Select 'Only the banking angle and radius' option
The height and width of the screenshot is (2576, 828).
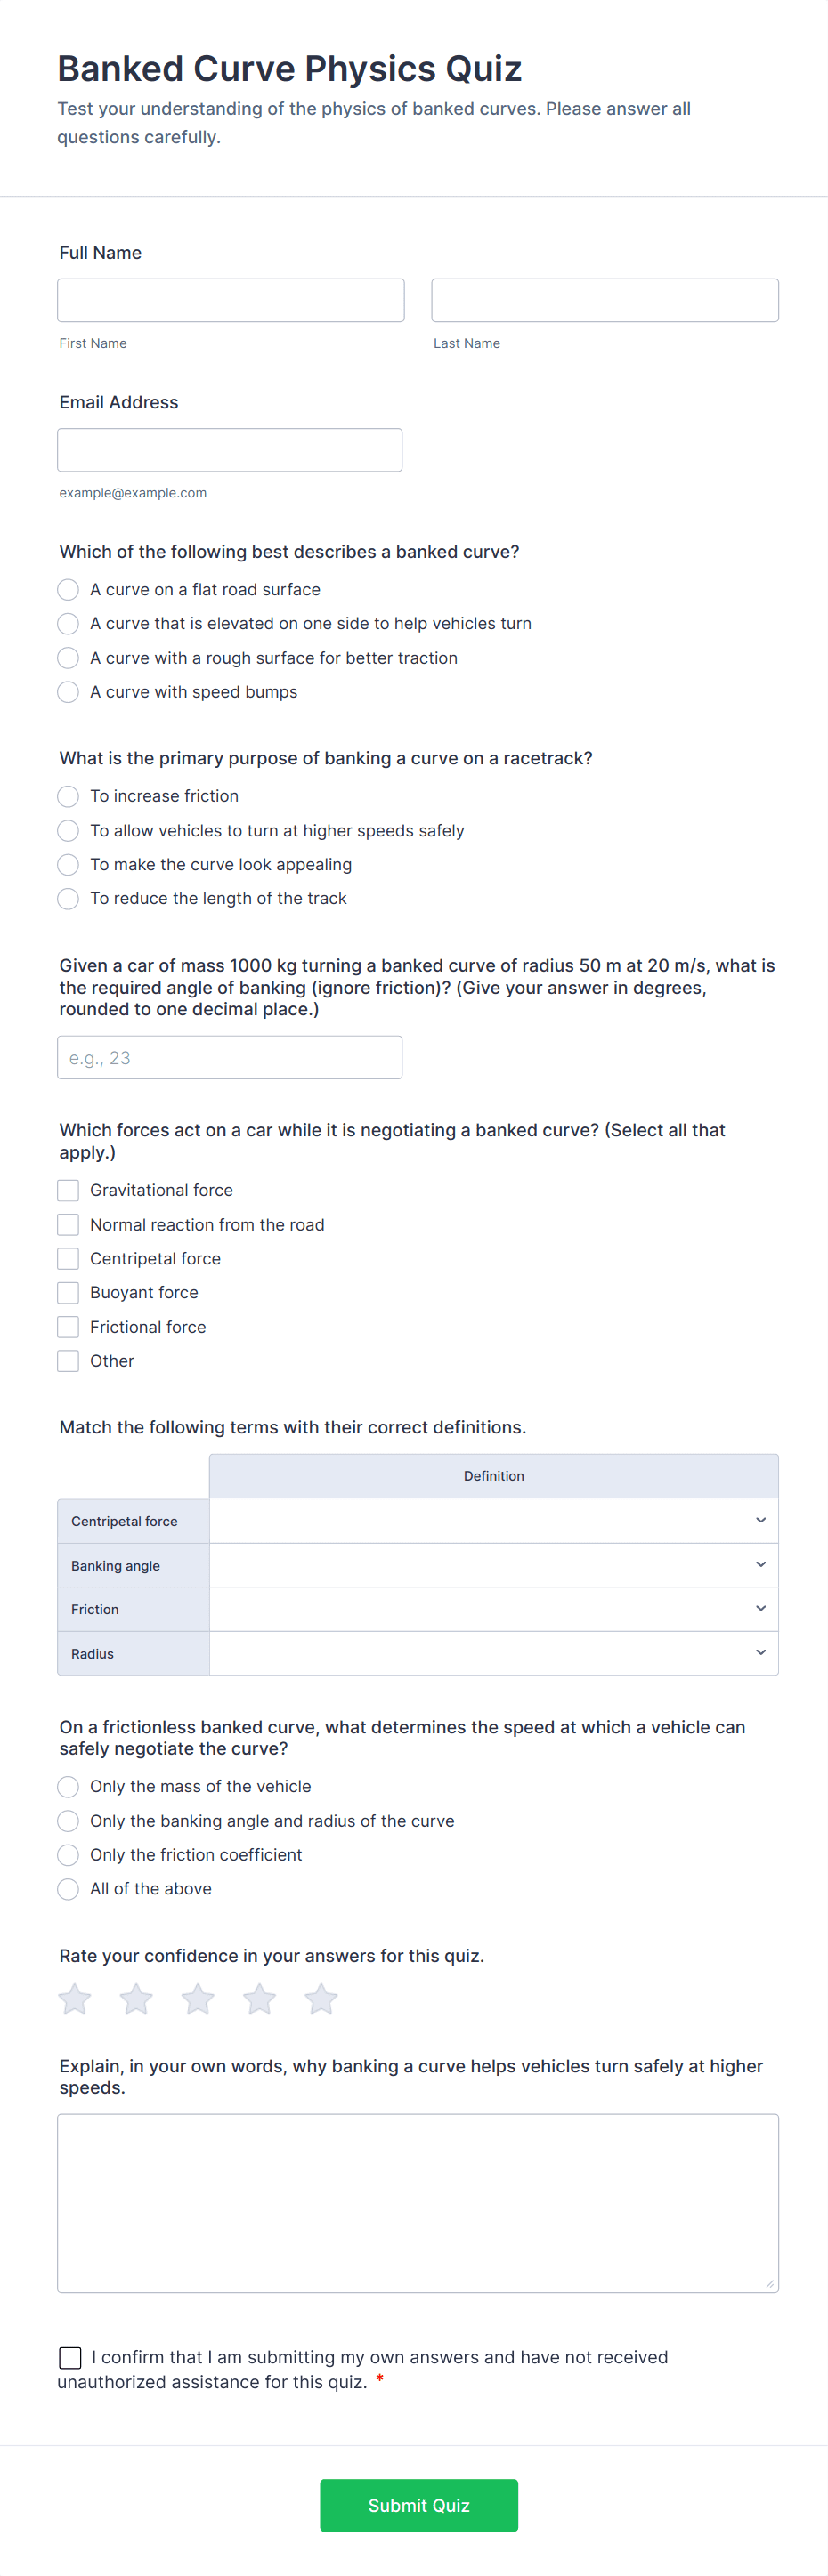click(68, 1821)
